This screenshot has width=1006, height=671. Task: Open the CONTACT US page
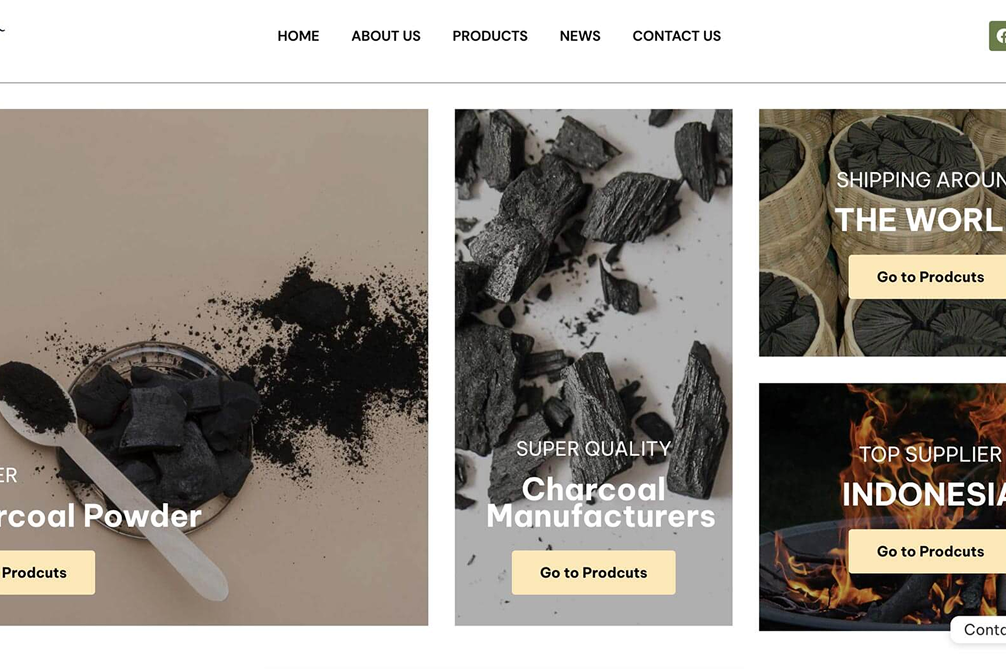pos(677,36)
